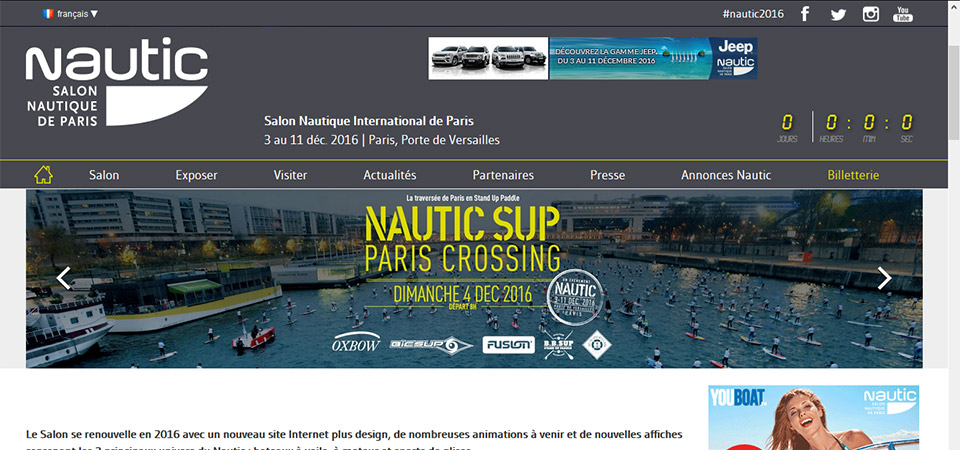Open the Salon menu
This screenshot has height=450, width=960.
tap(104, 176)
